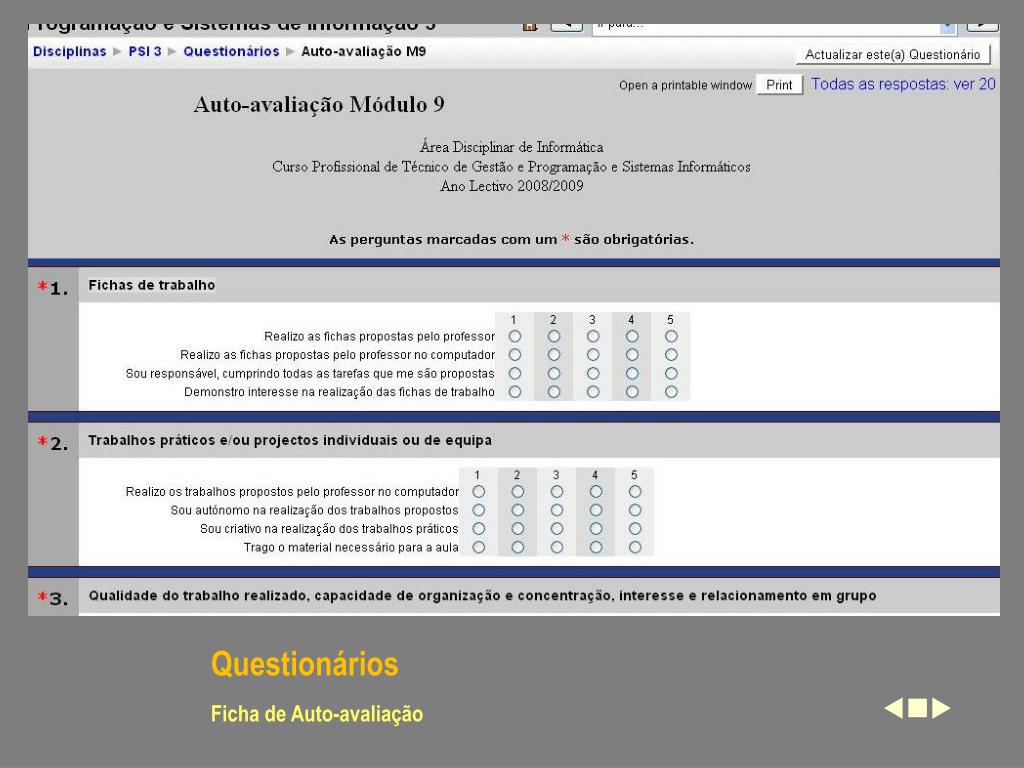Rate 2 for 'Demonstro interesse na realização das fichas'

554,392
